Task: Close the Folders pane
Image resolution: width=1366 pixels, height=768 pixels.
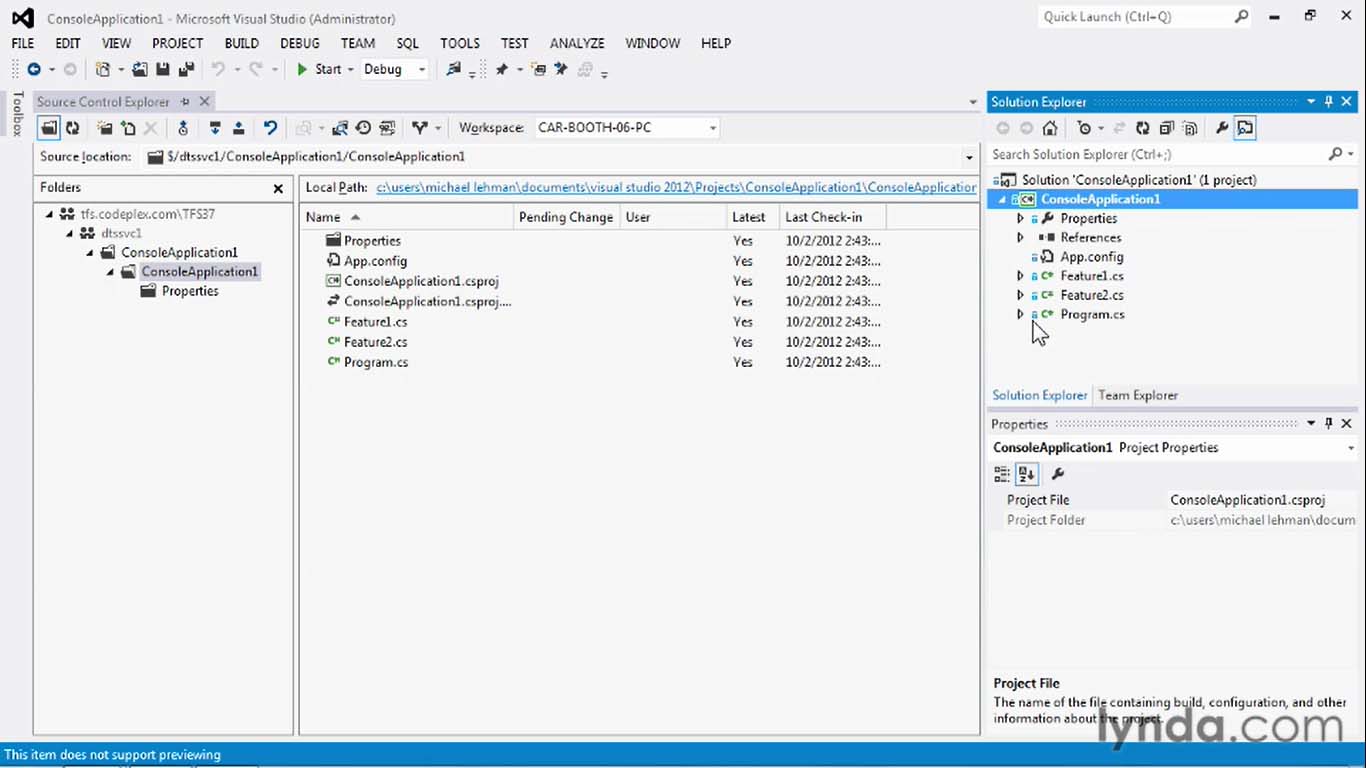Action: [x=278, y=188]
